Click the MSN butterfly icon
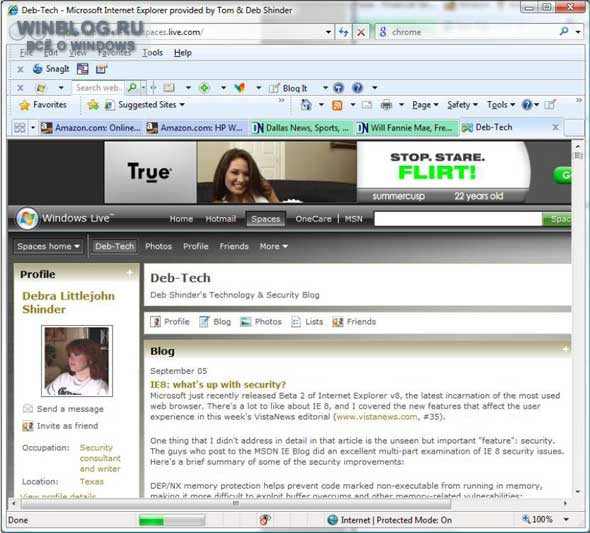Viewport: 590px width, 533px height. 239,88
